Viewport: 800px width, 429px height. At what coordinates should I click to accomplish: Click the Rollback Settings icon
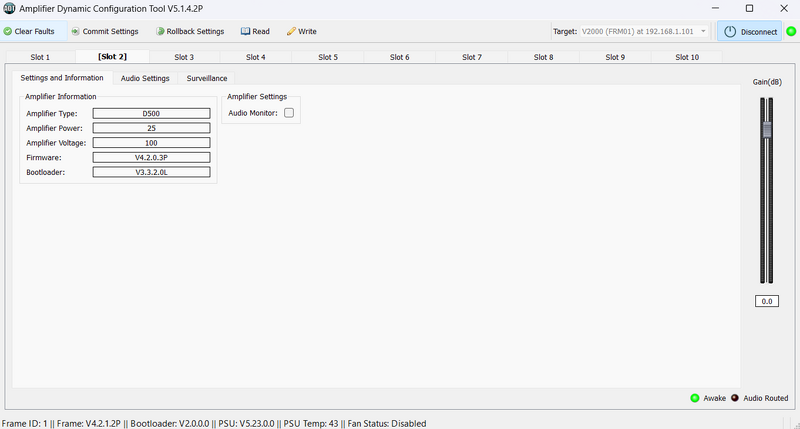(160, 31)
